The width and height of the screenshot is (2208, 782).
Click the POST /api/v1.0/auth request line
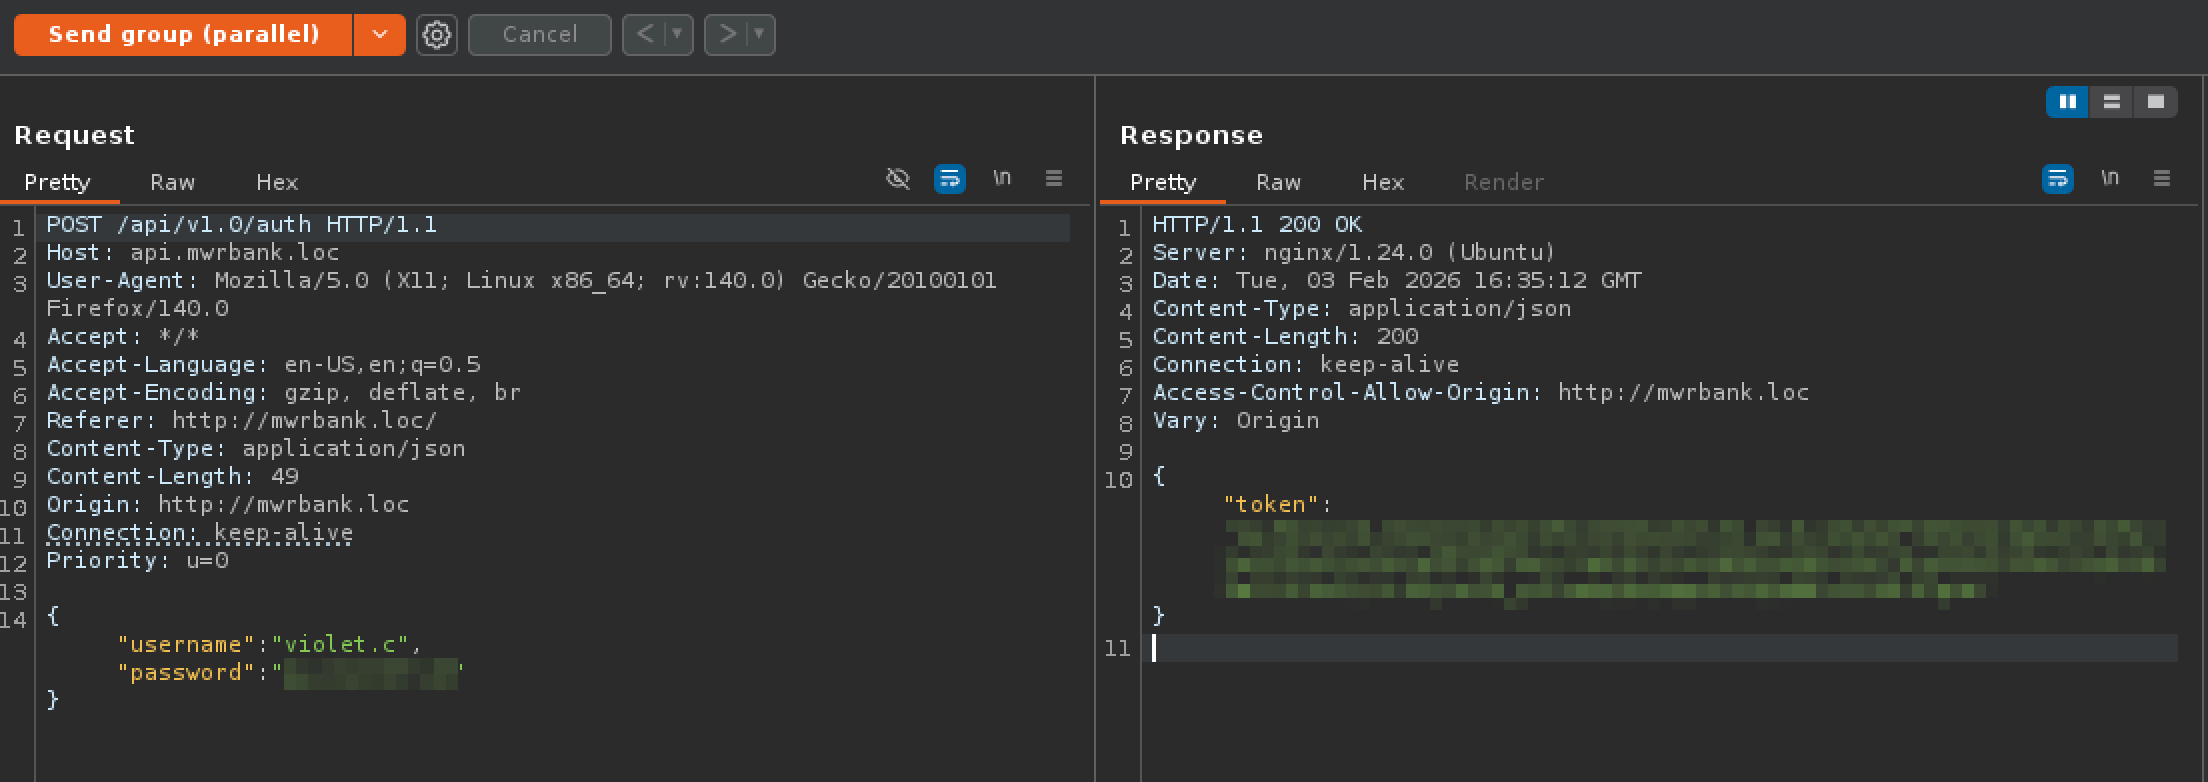click(x=242, y=225)
